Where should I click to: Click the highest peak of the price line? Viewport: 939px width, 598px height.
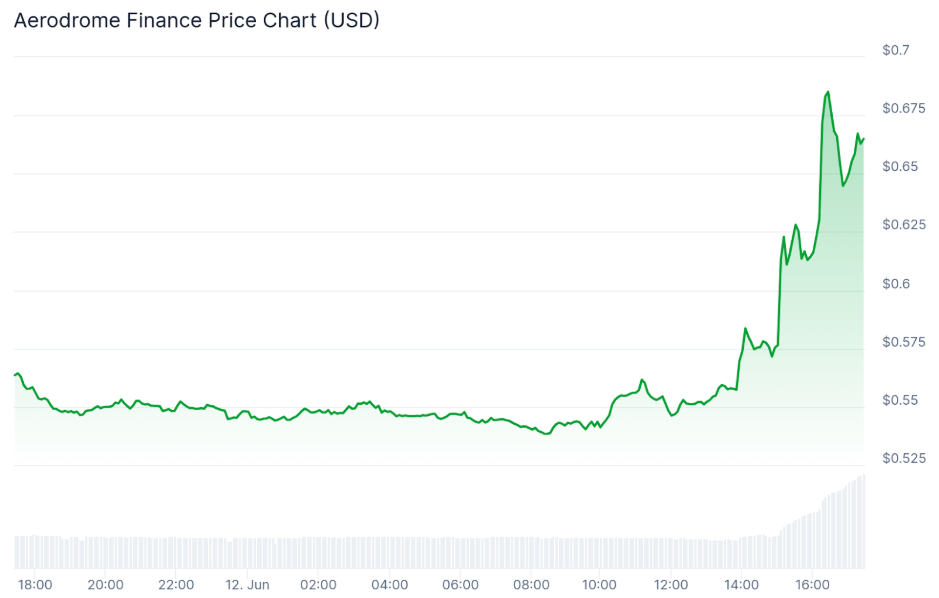click(827, 92)
